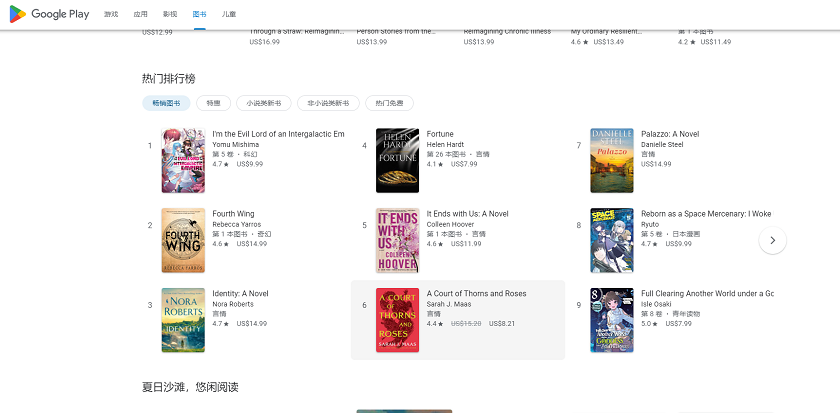Select the 图书 tab
Viewport: 840px width, 413px height.
pyautogui.click(x=199, y=14)
